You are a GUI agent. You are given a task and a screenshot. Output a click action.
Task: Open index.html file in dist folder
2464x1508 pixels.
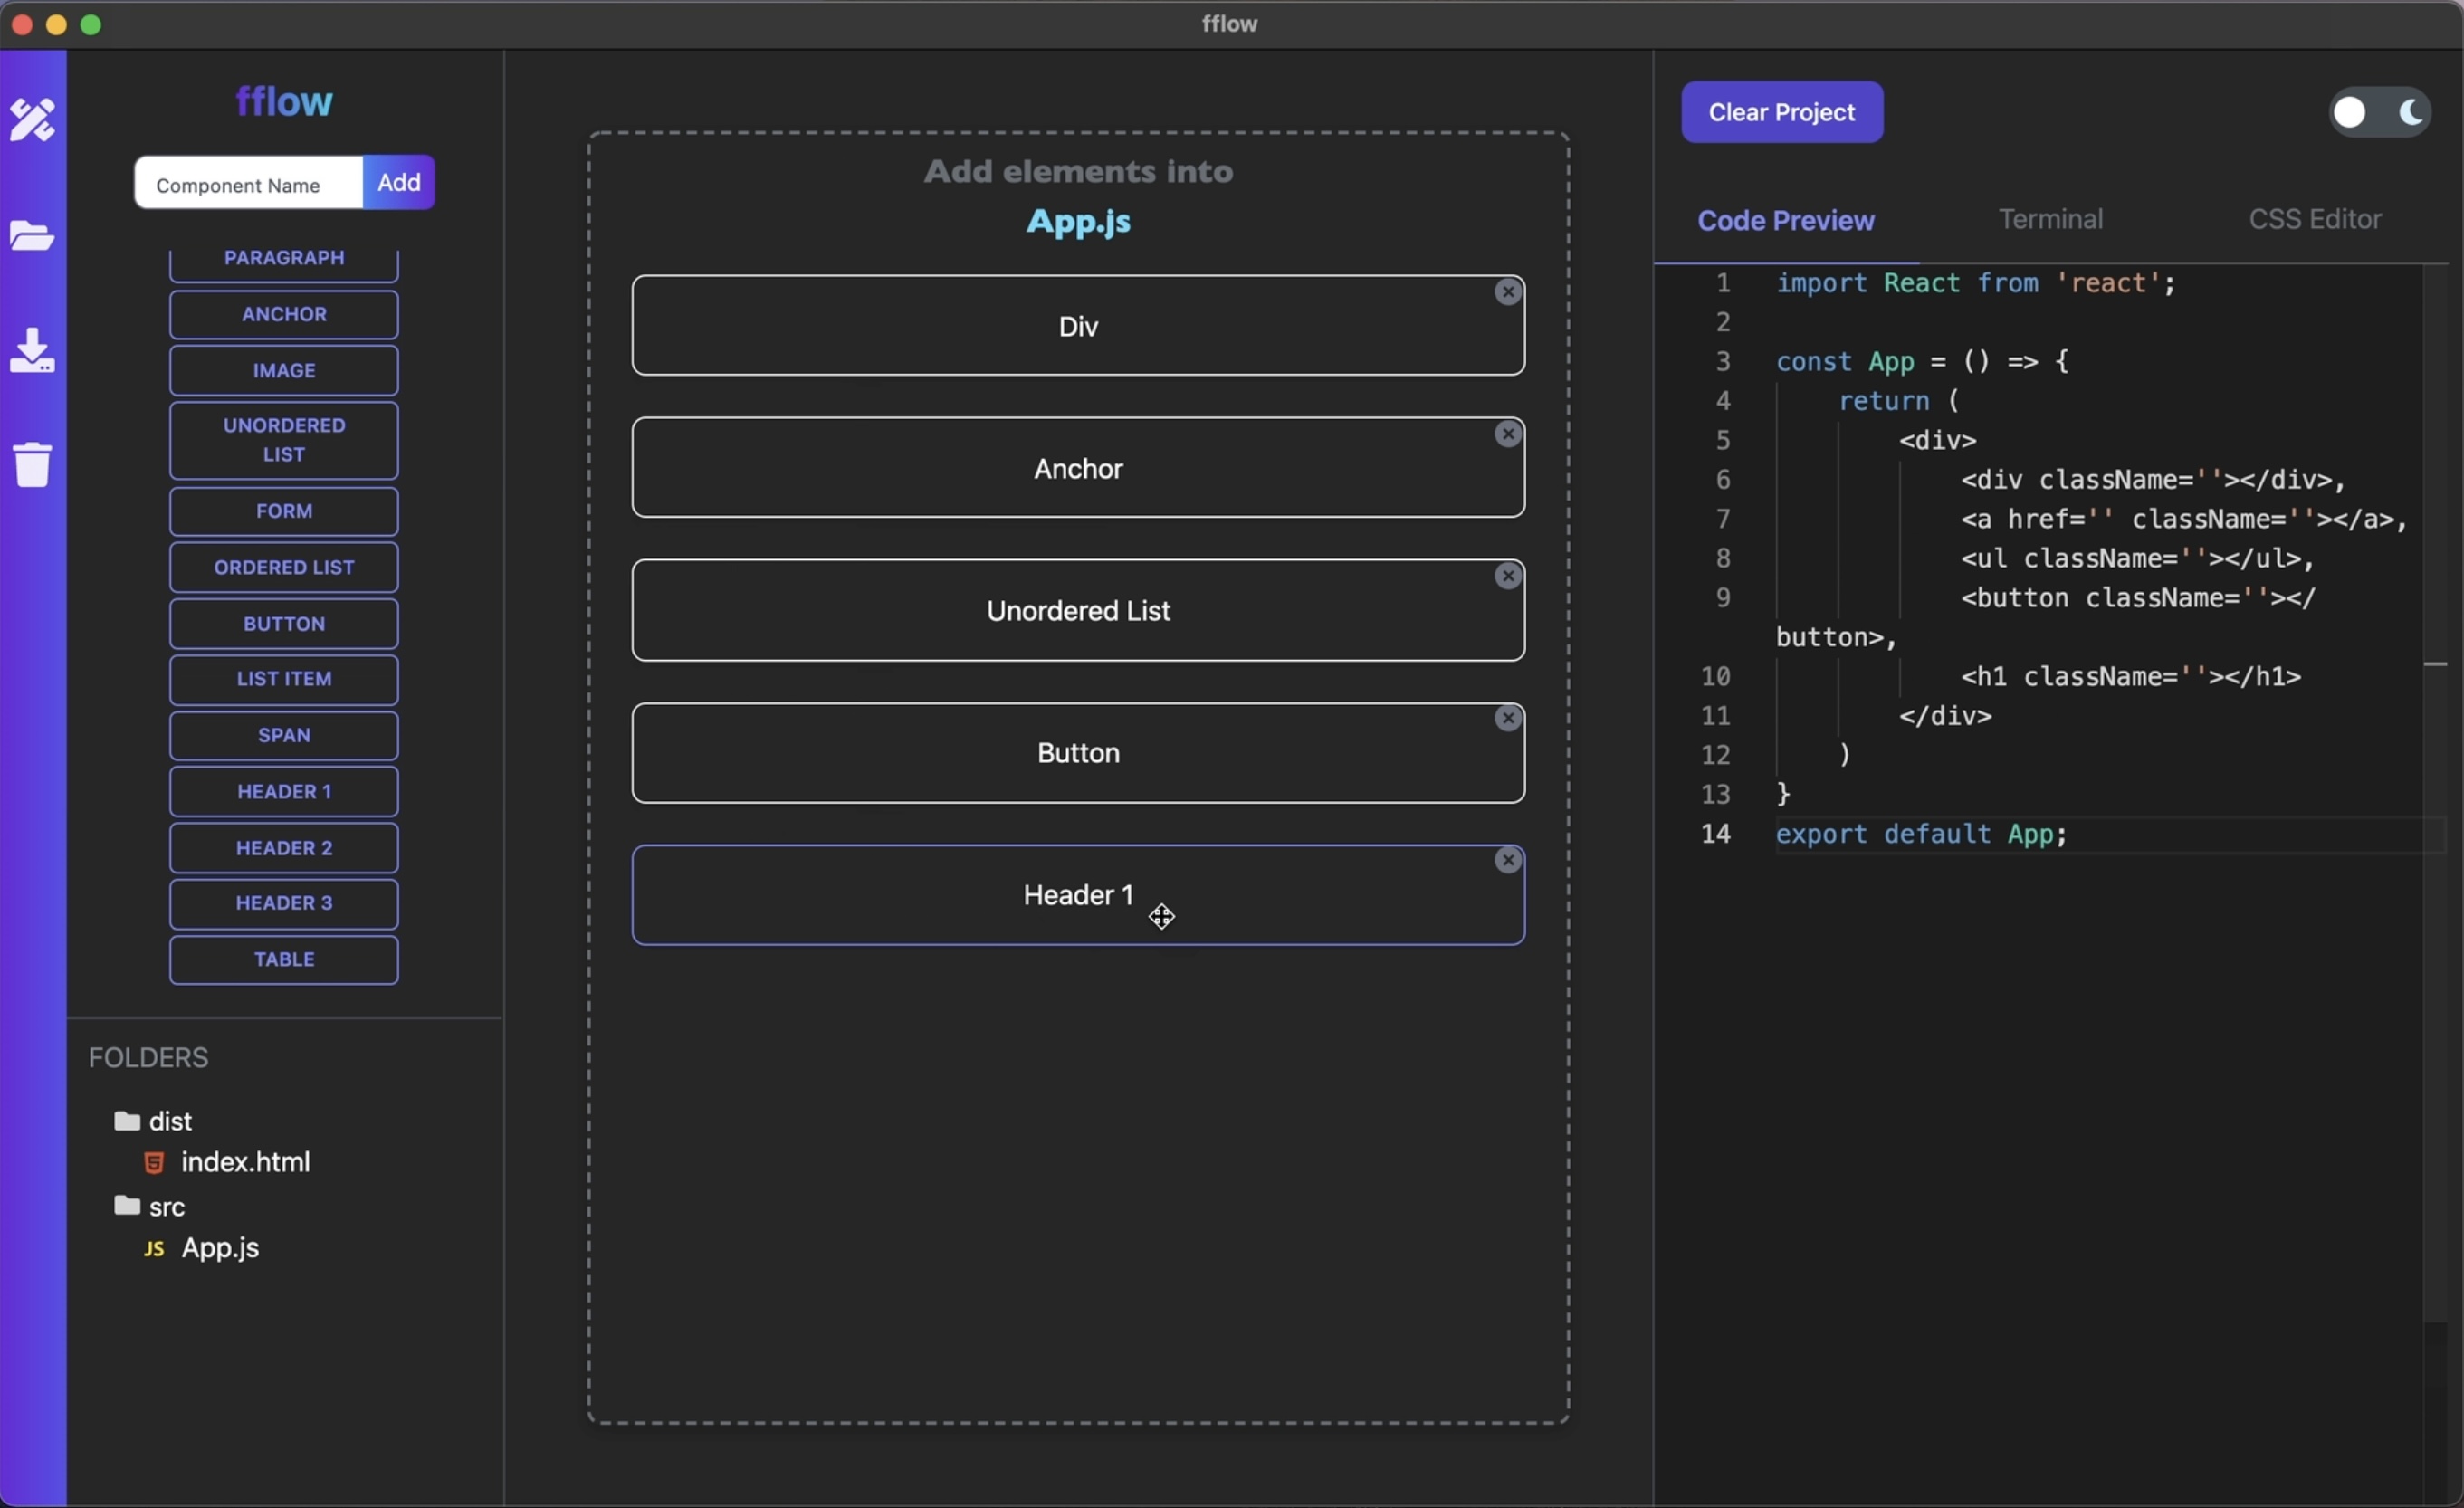pyautogui.click(x=246, y=1161)
